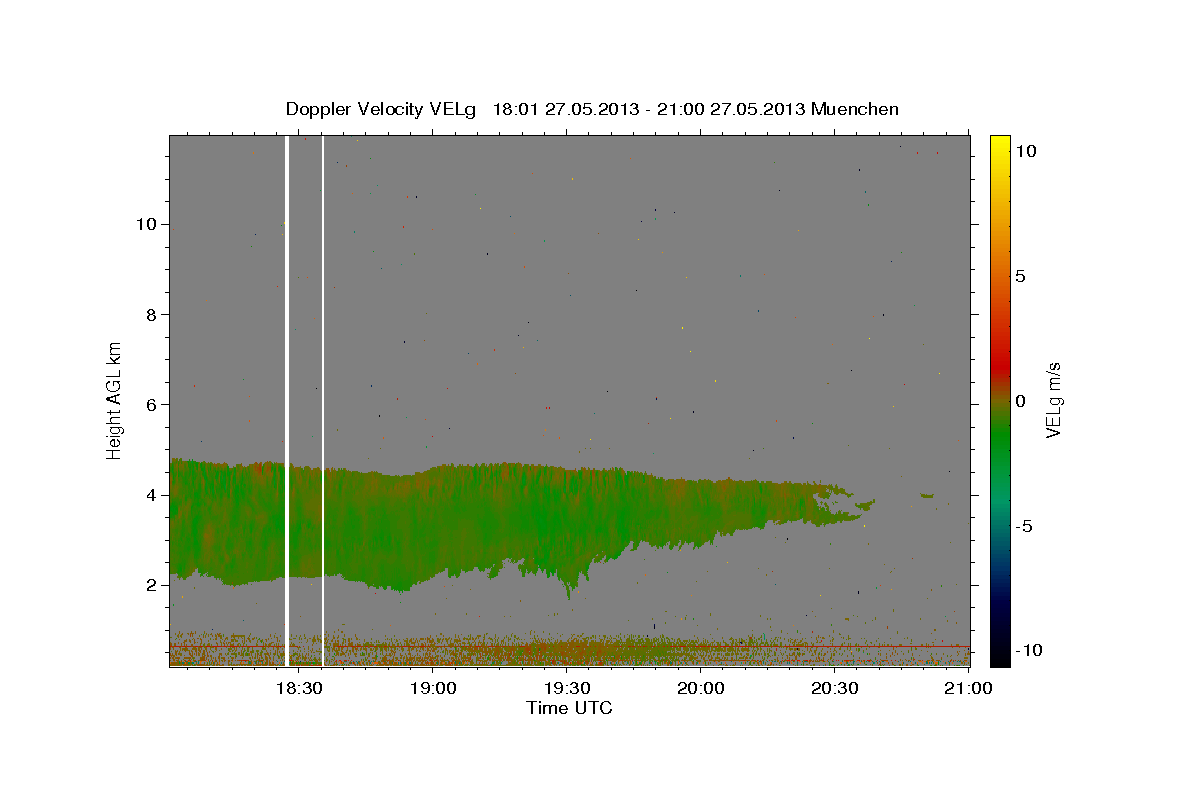This screenshot has width=1200, height=800.
Task: Click the red horizontal line near ground level
Action: [x=570, y=647]
